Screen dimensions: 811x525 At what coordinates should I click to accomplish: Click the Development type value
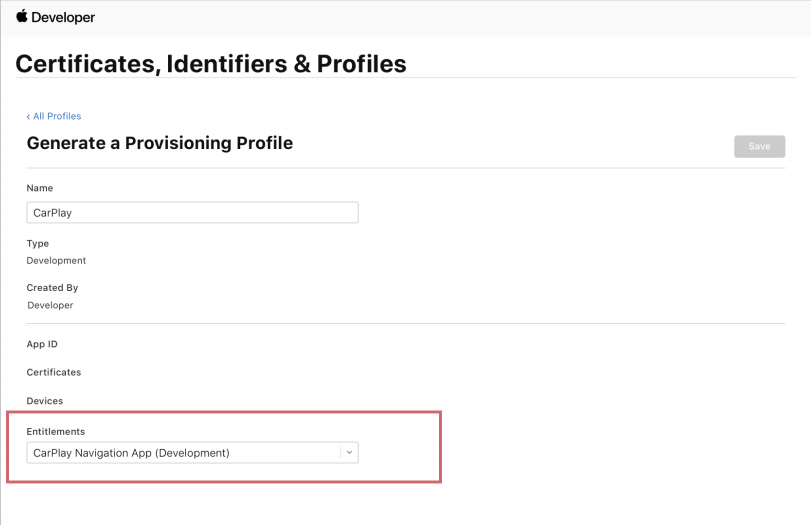pyautogui.click(x=56, y=260)
